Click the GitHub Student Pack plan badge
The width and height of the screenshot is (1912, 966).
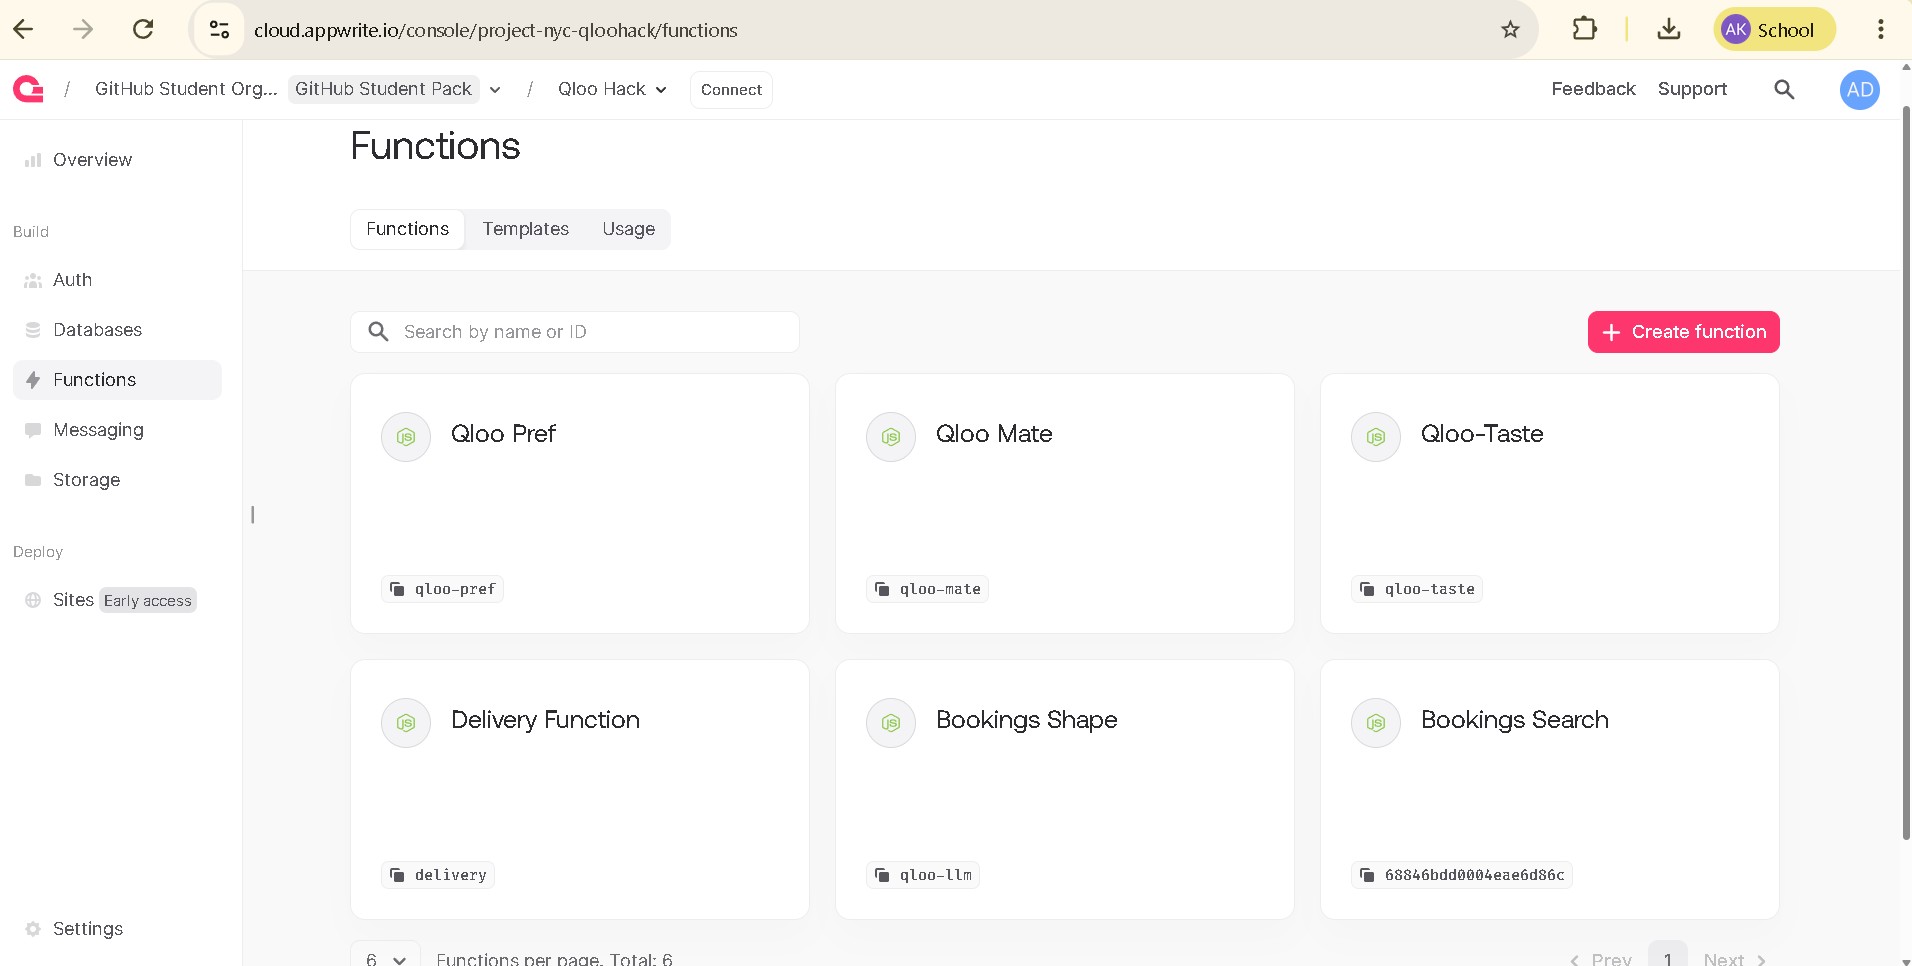tap(383, 89)
